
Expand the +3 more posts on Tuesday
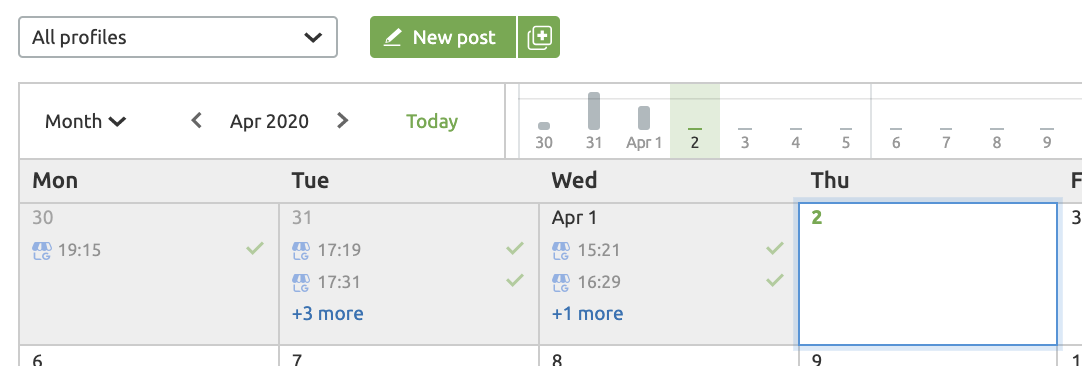pos(328,314)
